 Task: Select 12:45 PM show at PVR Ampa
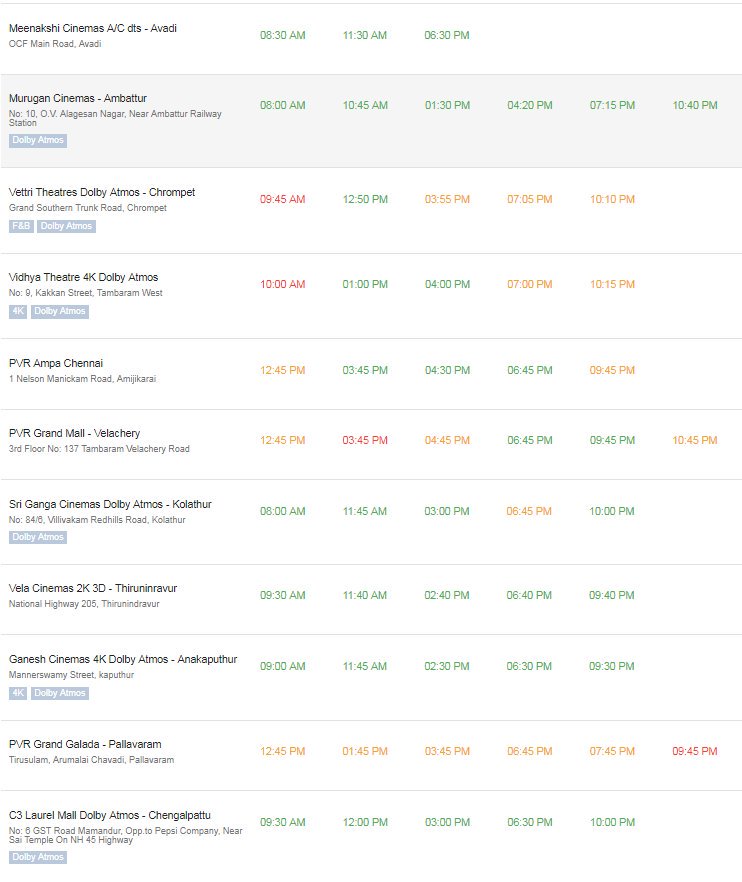point(282,370)
